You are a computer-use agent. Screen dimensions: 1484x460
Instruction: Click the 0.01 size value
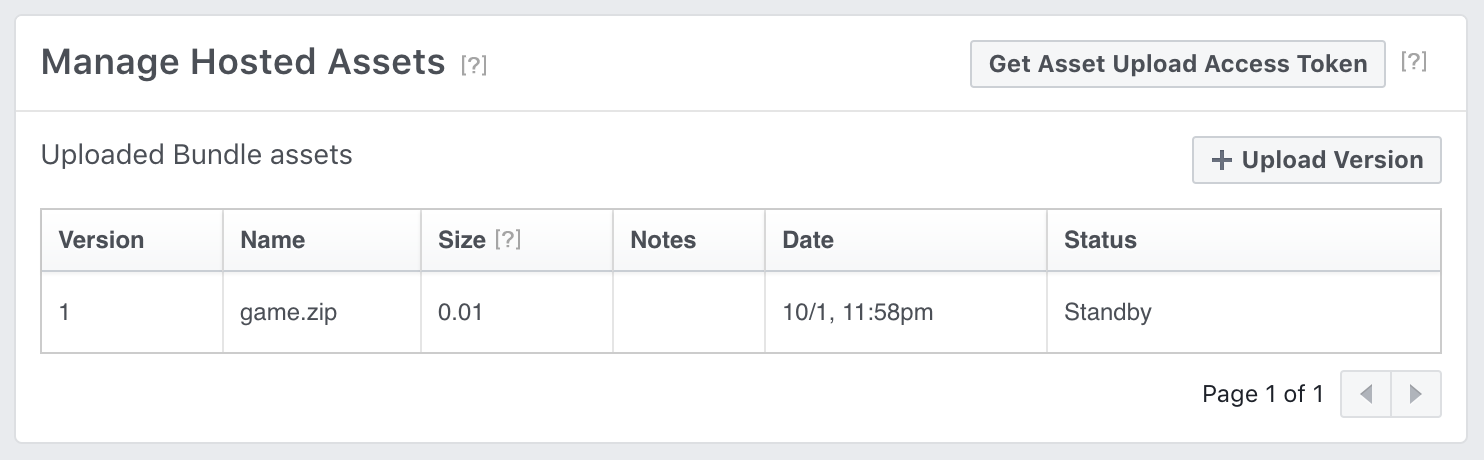pyautogui.click(x=460, y=312)
